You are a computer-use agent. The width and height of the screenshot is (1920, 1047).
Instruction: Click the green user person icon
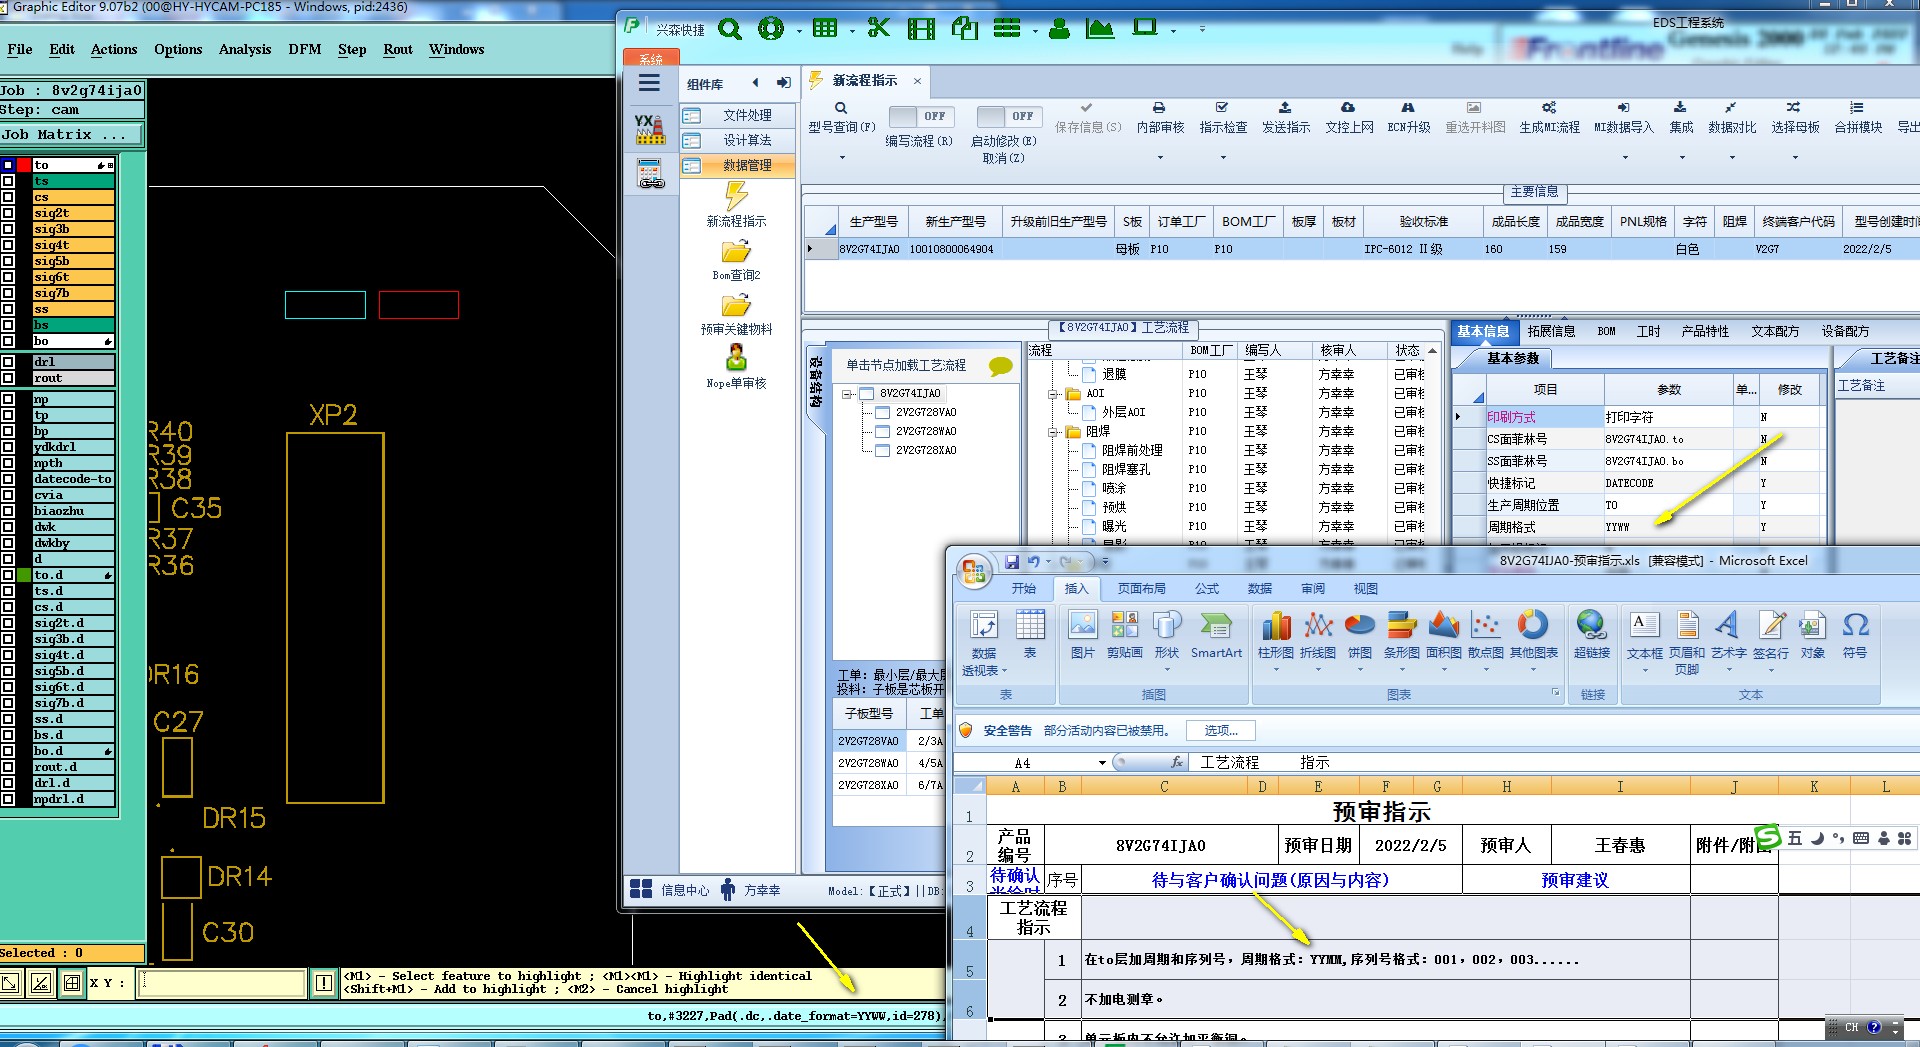(x=1059, y=29)
